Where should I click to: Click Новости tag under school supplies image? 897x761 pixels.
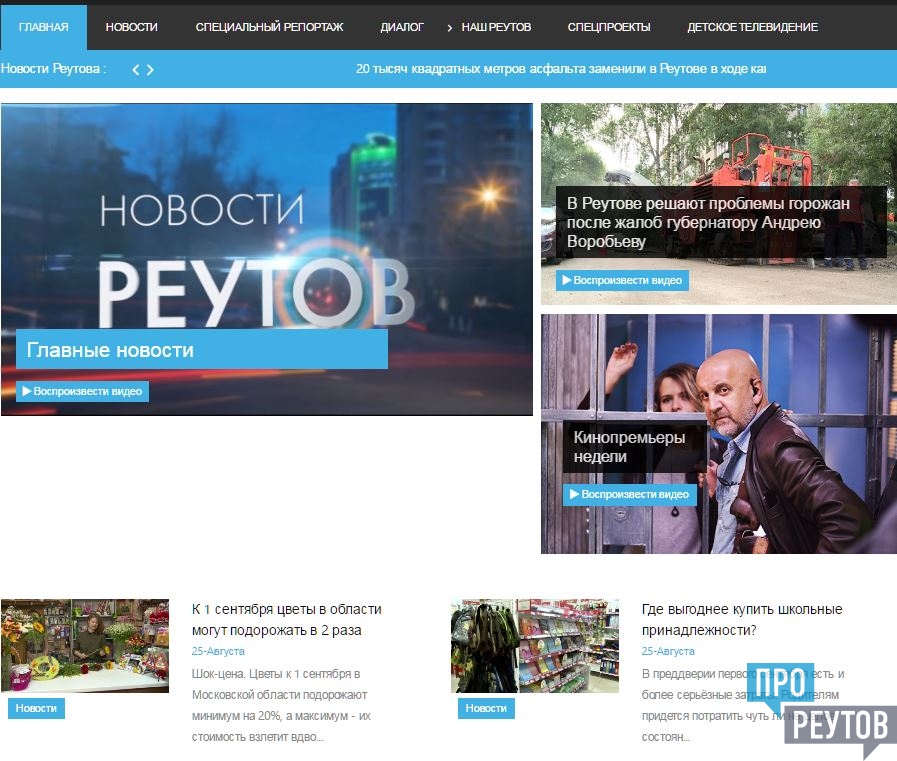pos(486,708)
